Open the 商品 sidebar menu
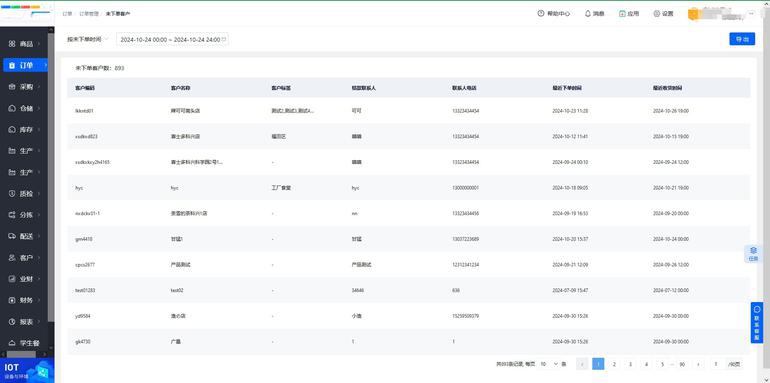Viewport: 770px width, 383px height. point(24,44)
